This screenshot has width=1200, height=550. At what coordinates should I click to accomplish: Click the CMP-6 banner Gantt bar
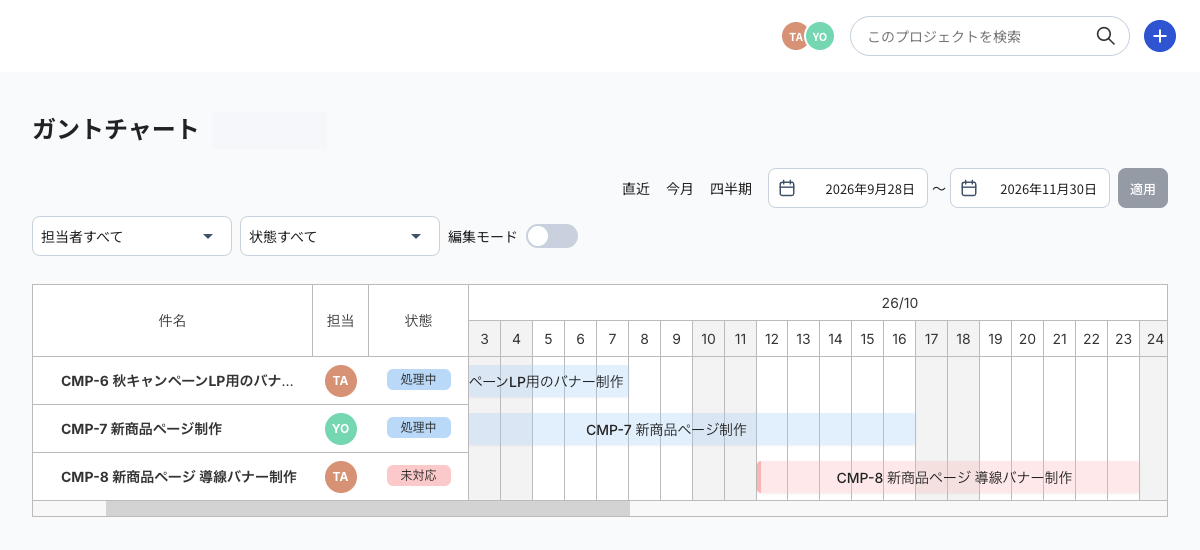point(548,381)
